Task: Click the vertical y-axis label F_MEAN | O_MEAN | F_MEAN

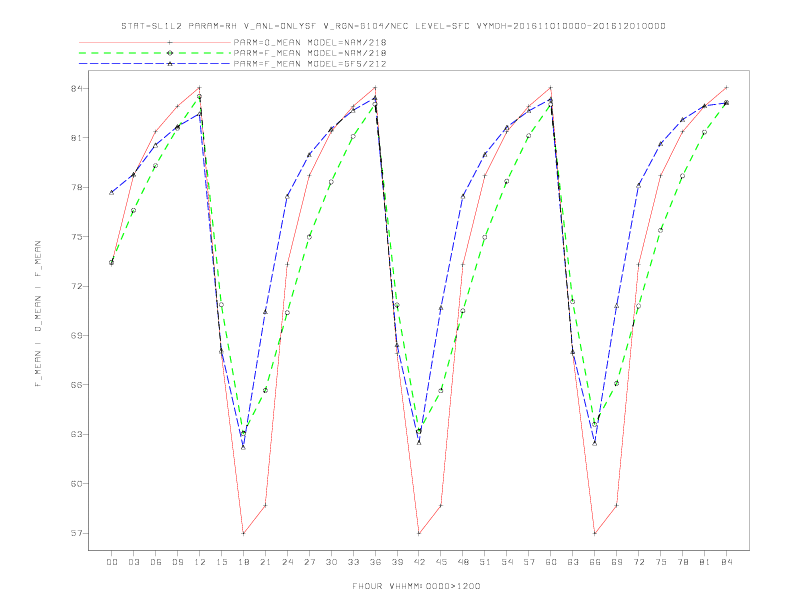Action: 38,314
